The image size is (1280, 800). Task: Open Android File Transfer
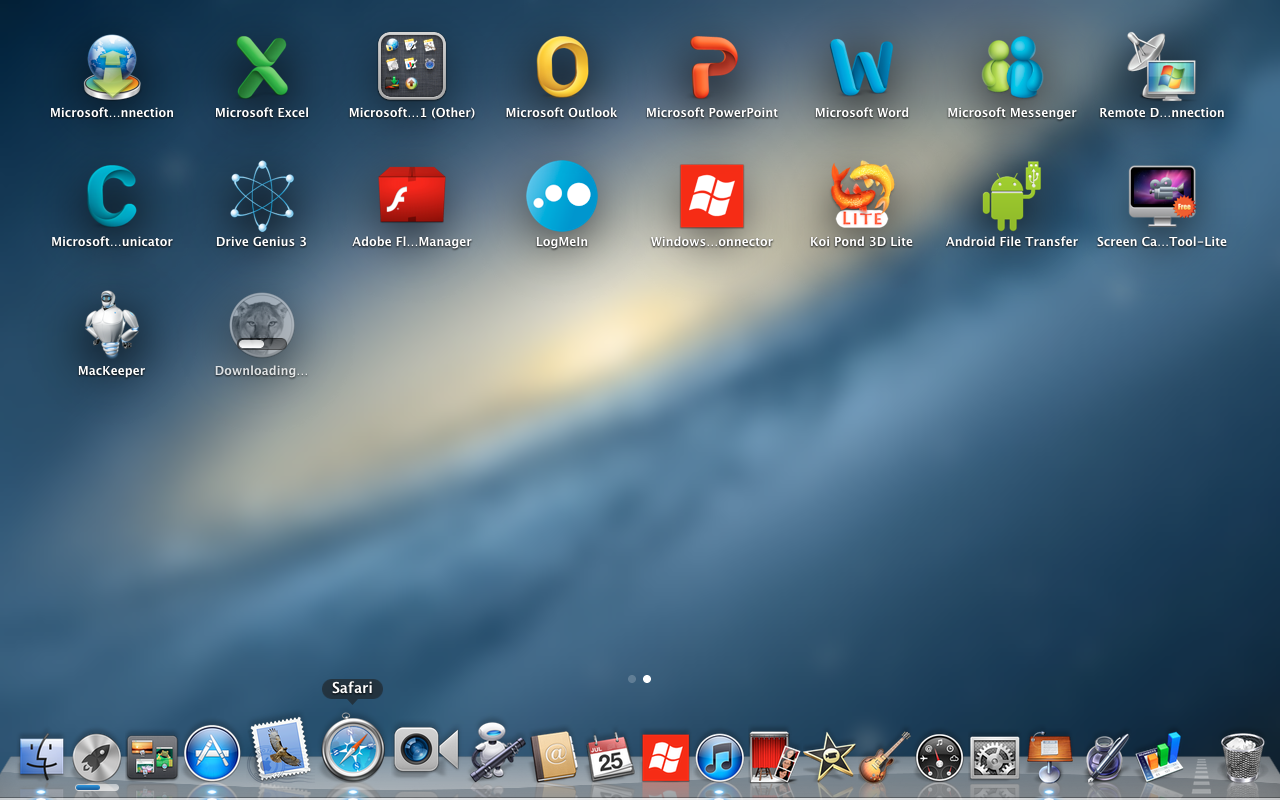coord(1012,196)
